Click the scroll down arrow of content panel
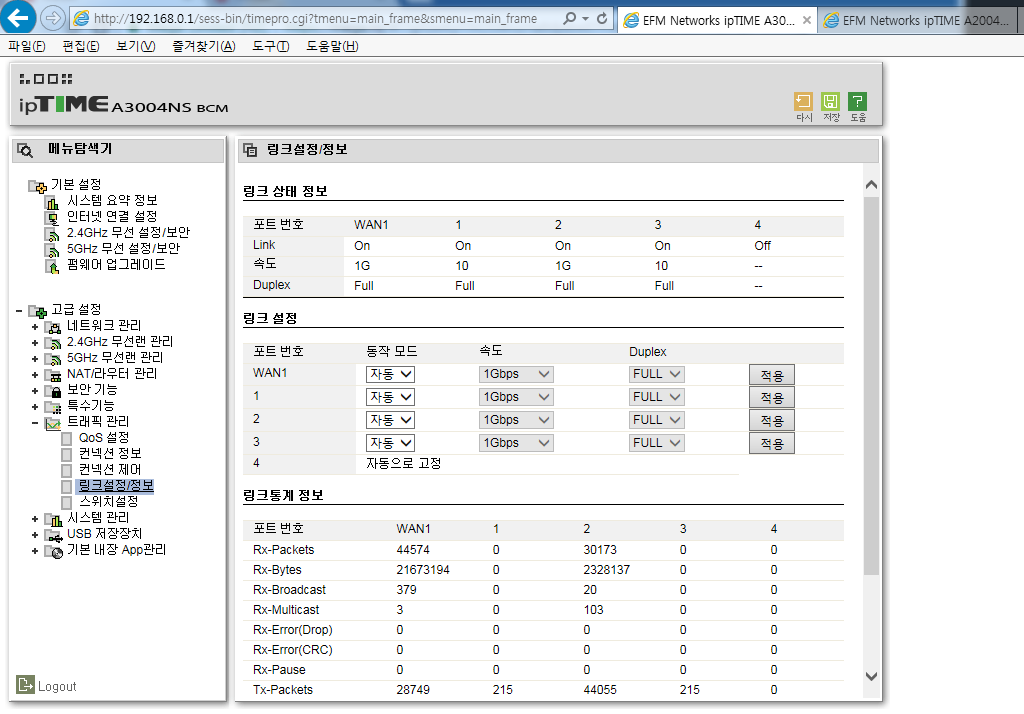The width and height of the screenshot is (1024, 714). pos(871,677)
